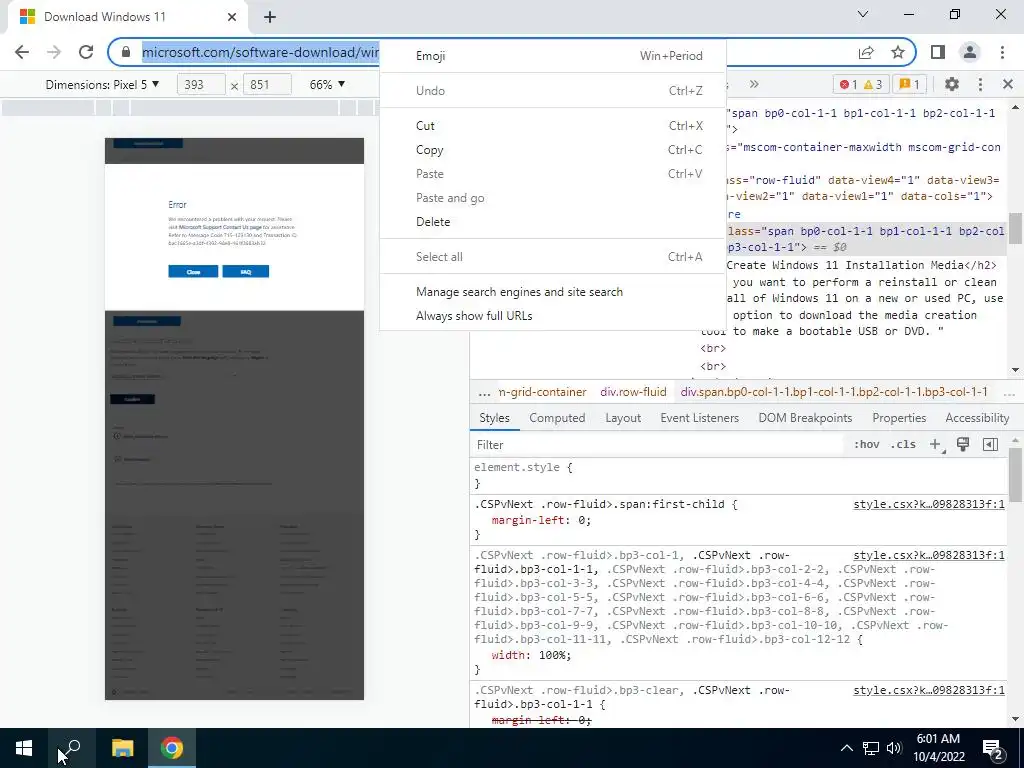
Task: Open the Windows Start menu
Action: pyautogui.click(x=24, y=748)
